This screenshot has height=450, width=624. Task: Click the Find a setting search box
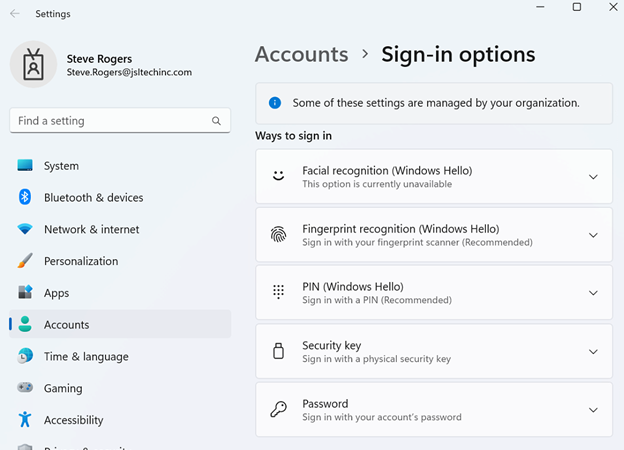[x=110, y=121]
